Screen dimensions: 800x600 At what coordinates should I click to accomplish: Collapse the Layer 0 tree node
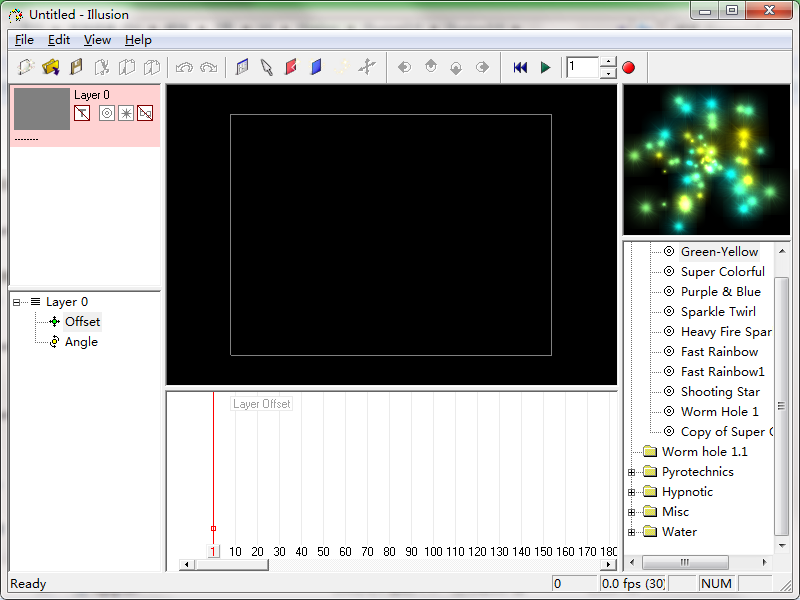click(17, 302)
